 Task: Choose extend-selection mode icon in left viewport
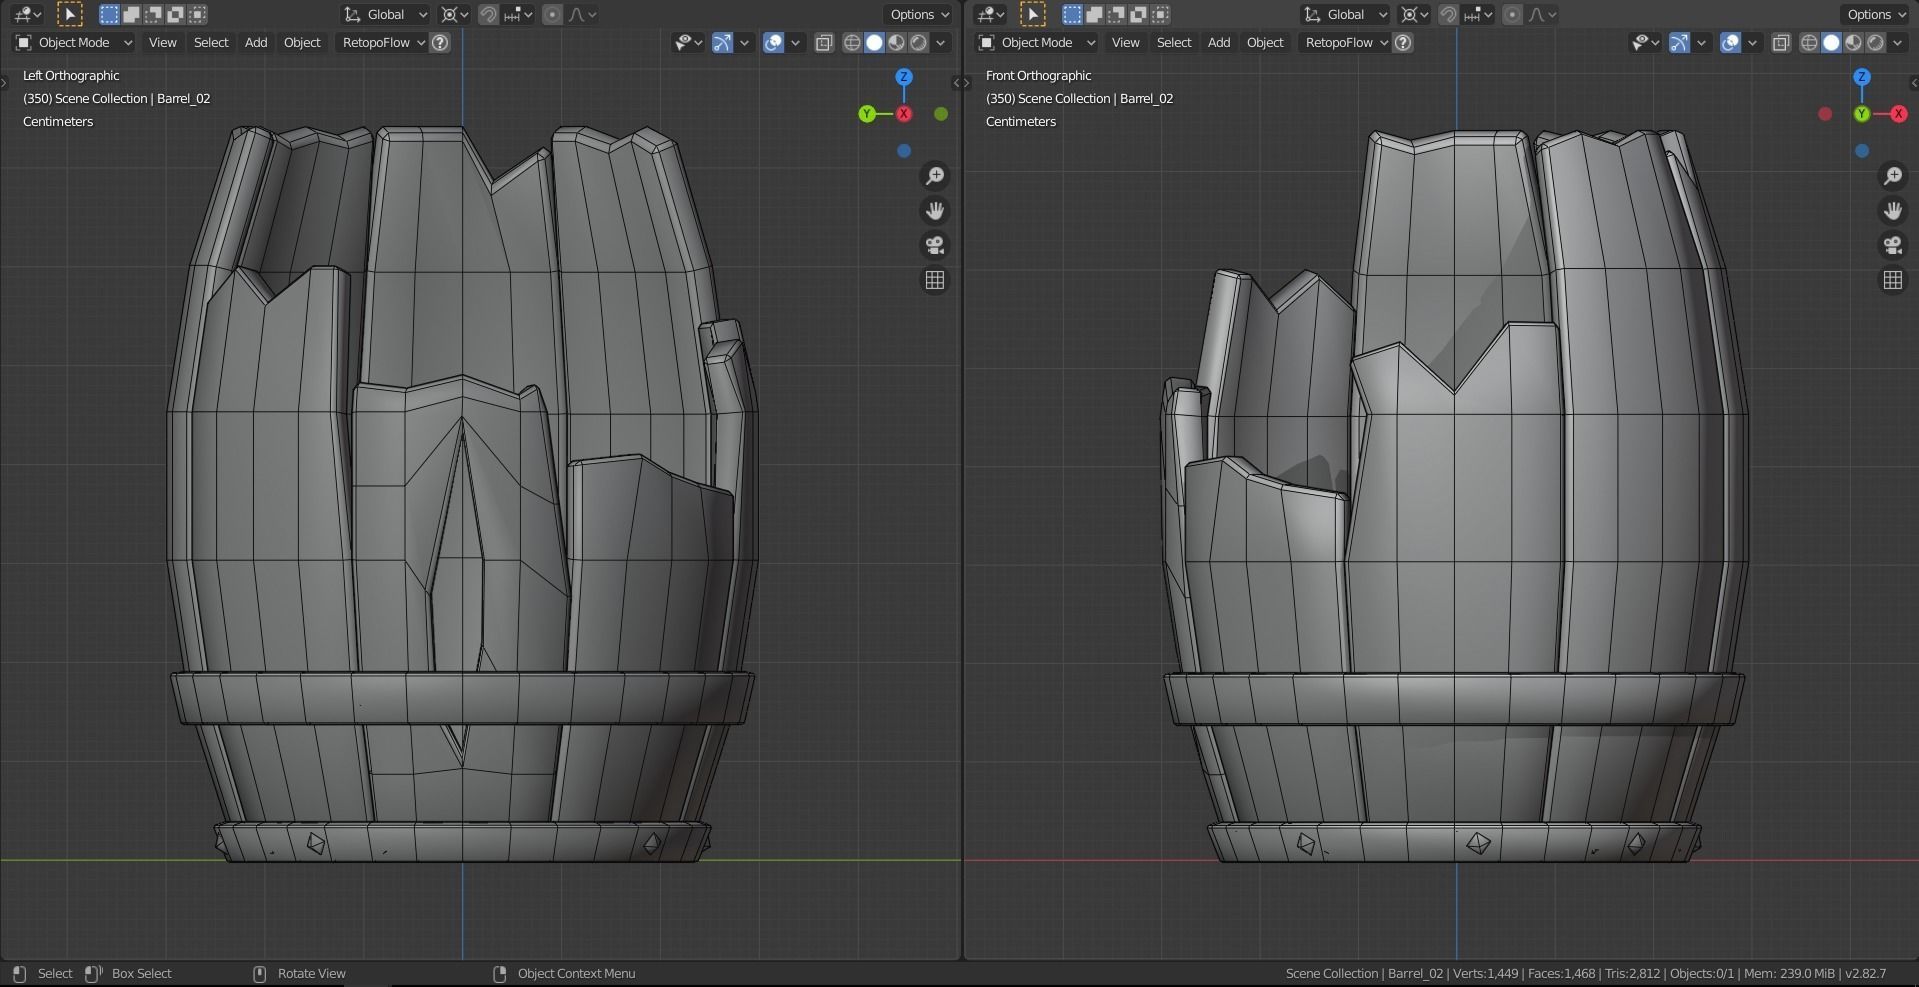(x=131, y=14)
